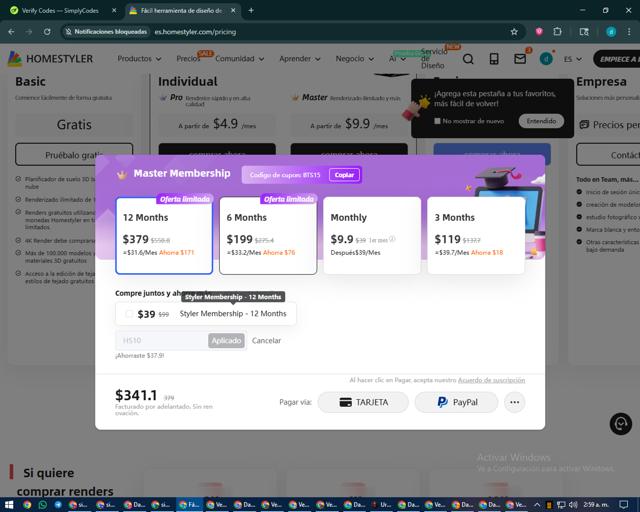The image size is (640, 512).
Task: Click the Homestyler logo icon
Action: click(15, 59)
